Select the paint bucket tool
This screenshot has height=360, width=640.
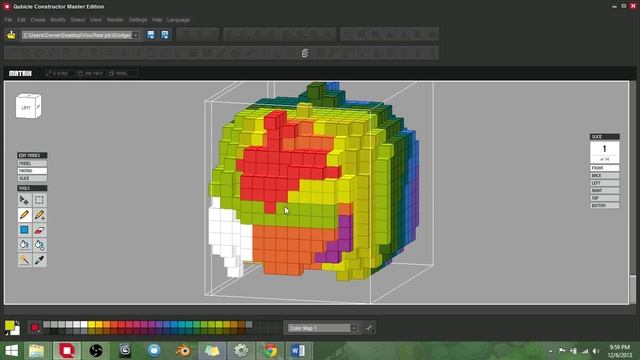coord(24,245)
